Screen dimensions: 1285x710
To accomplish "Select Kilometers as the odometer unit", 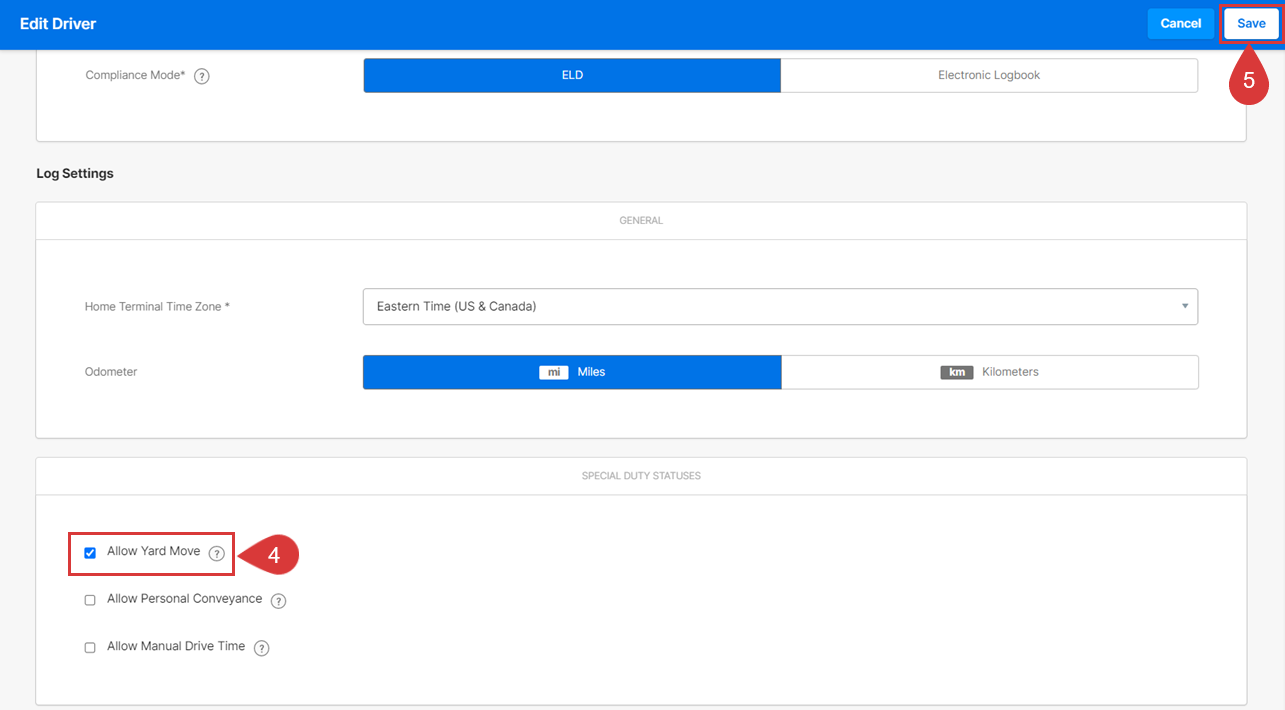I will (x=989, y=372).
